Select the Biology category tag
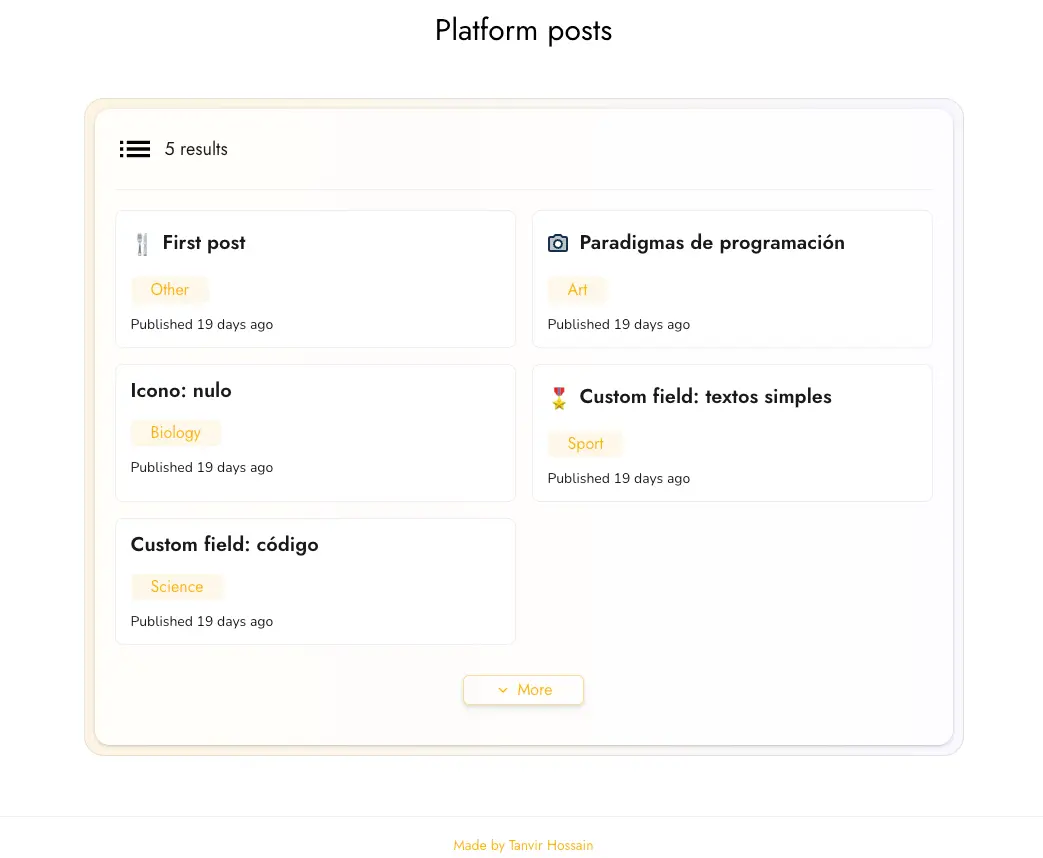The image size is (1043, 858). [176, 433]
